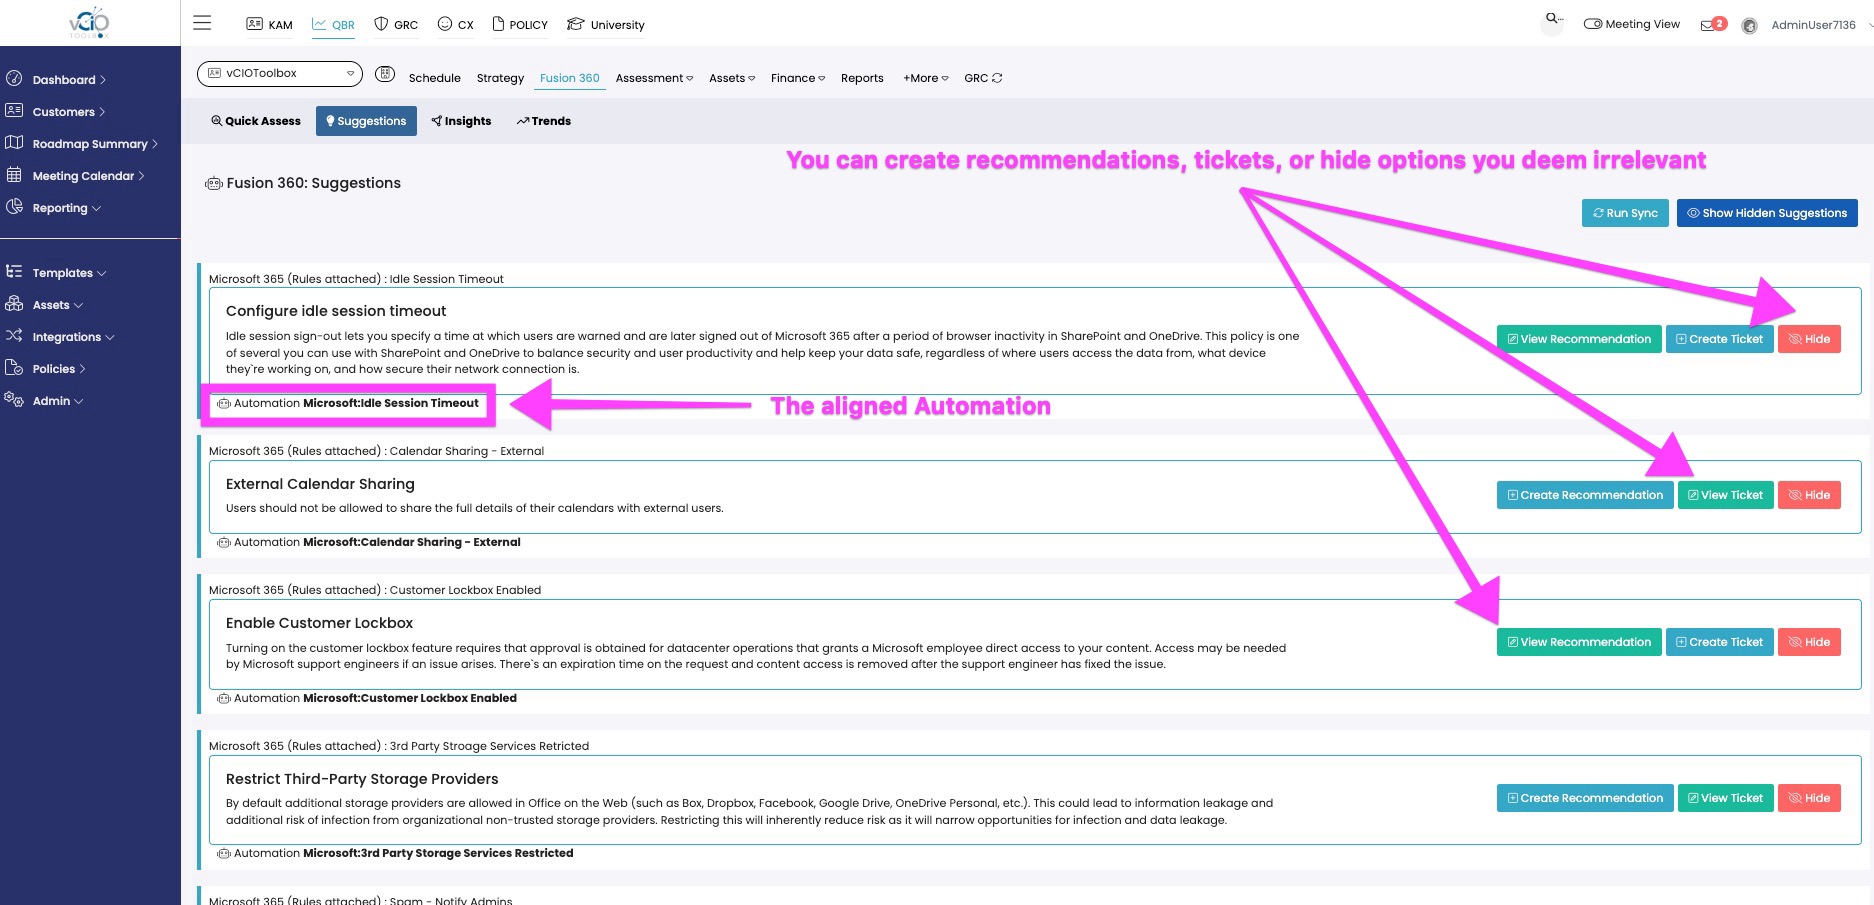Hide the Enable Customer Lockbox suggestion
This screenshot has width=1874, height=905.
click(x=1809, y=642)
